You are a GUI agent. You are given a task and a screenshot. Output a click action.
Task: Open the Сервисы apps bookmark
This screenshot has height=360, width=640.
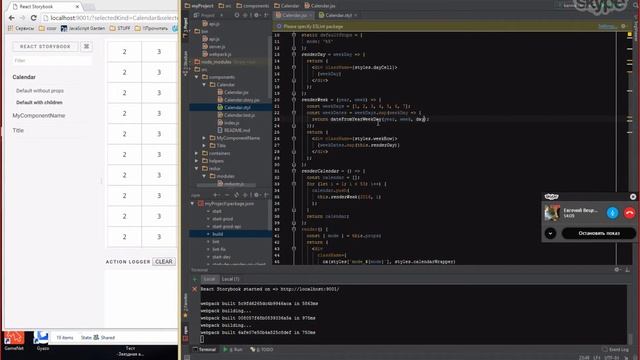pos(21,28)
